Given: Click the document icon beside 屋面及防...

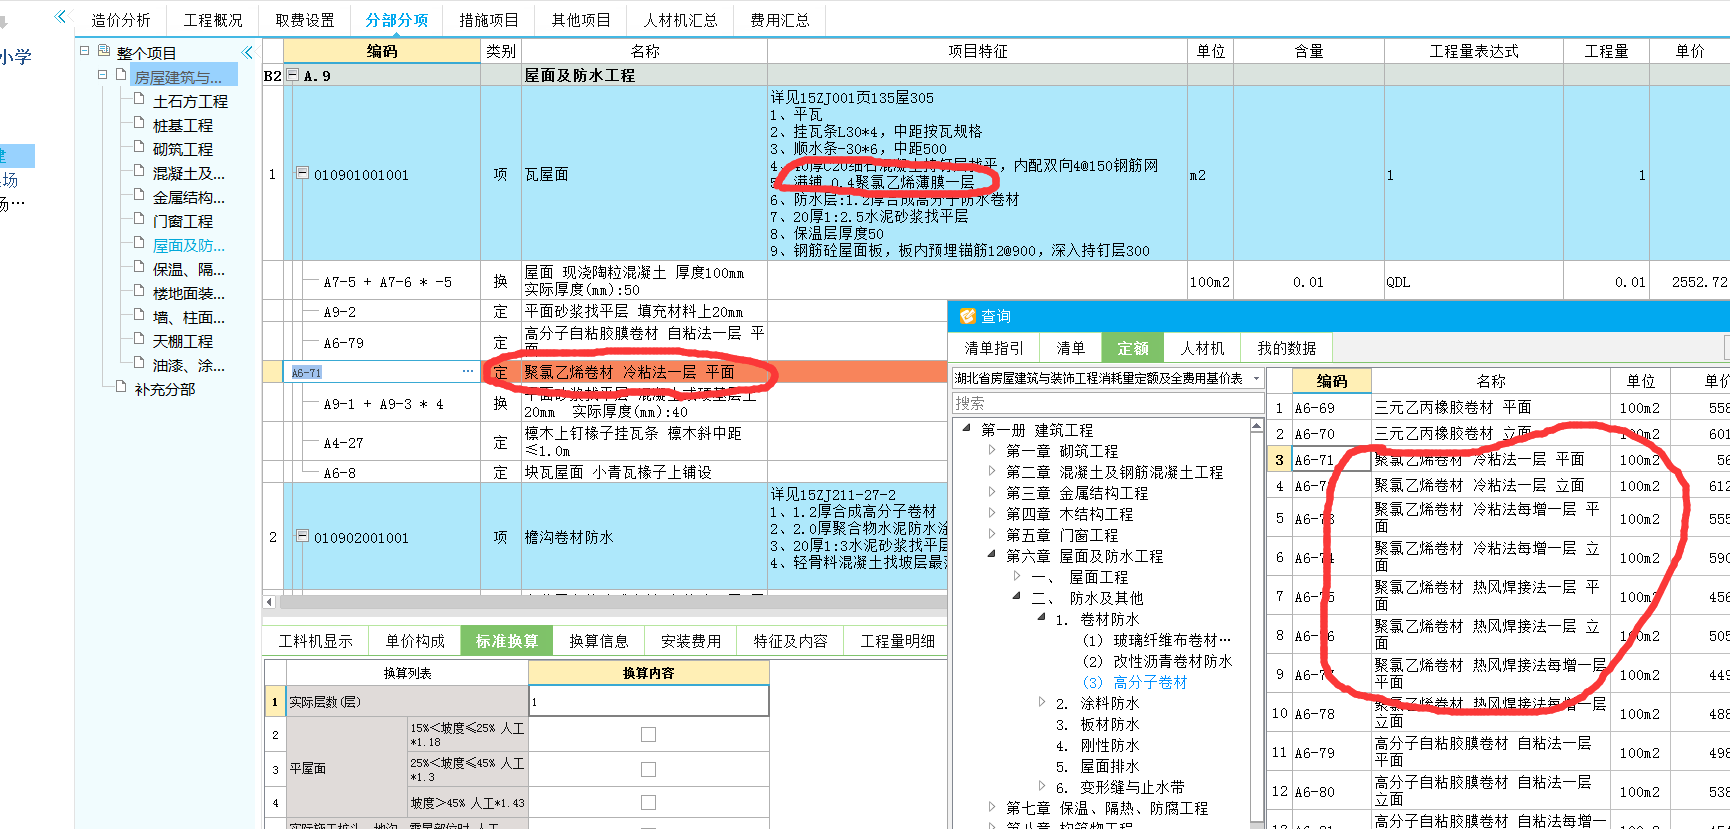Looking at the screenshot, I should (x=140, y=242).
